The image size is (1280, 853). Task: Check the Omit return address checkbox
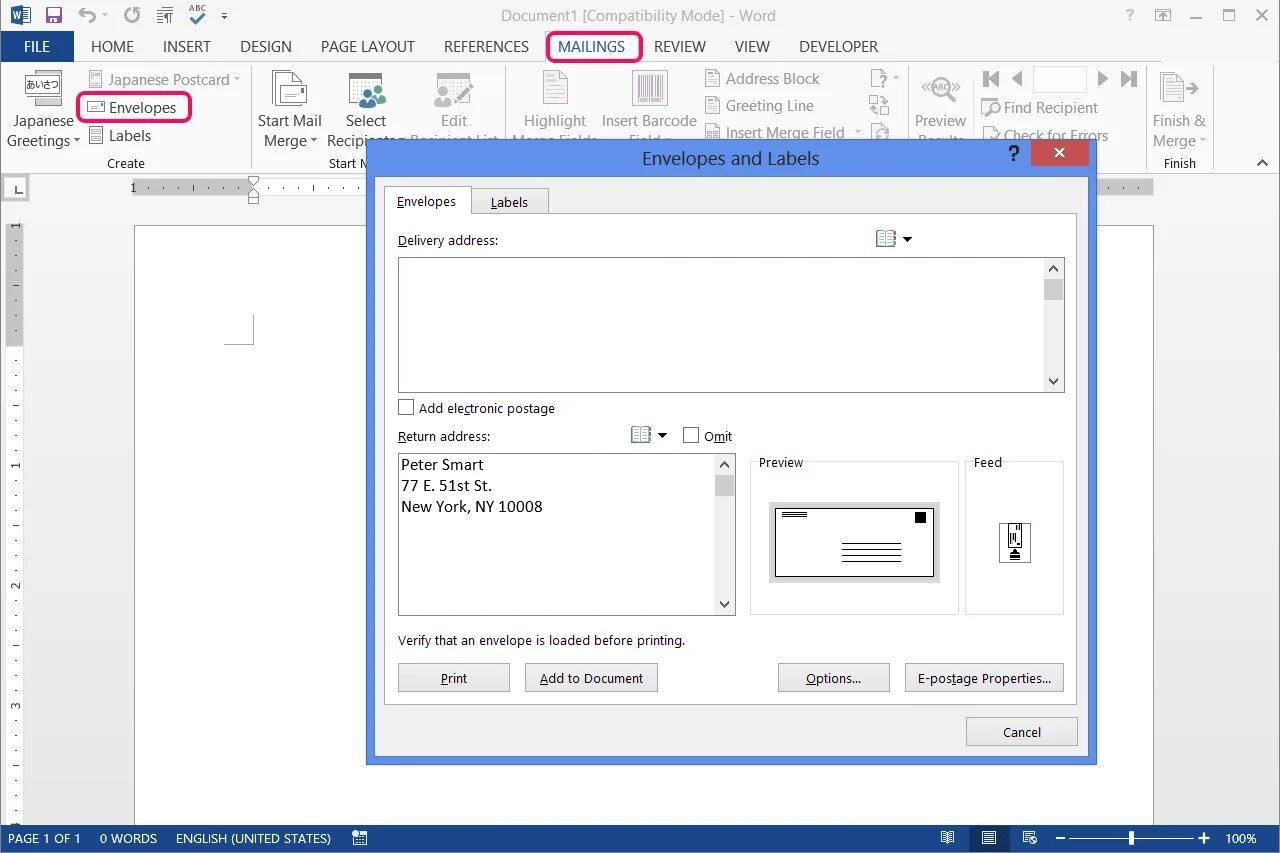tap(691, 435)
